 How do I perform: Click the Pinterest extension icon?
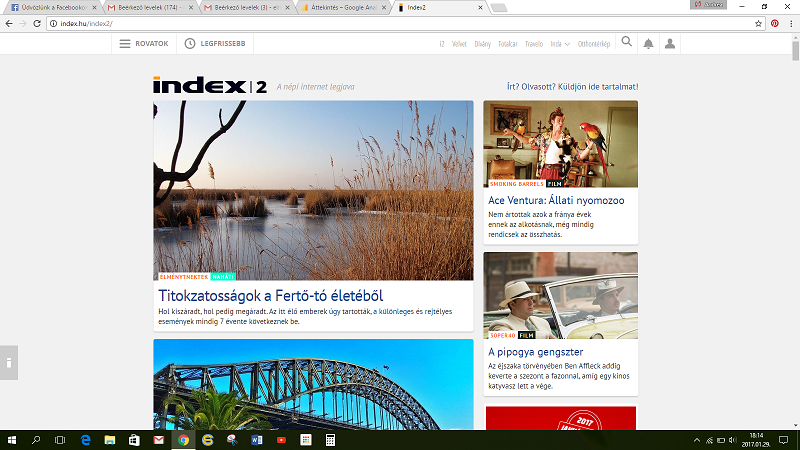(774, 23)
